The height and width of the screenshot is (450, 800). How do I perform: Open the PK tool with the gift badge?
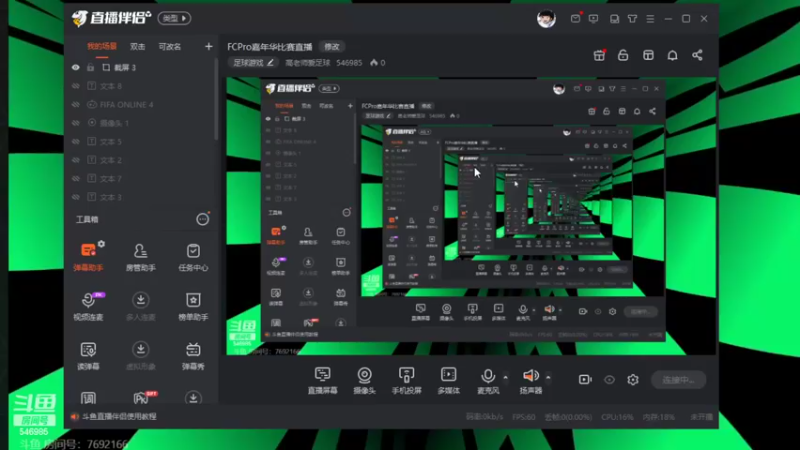143,397
